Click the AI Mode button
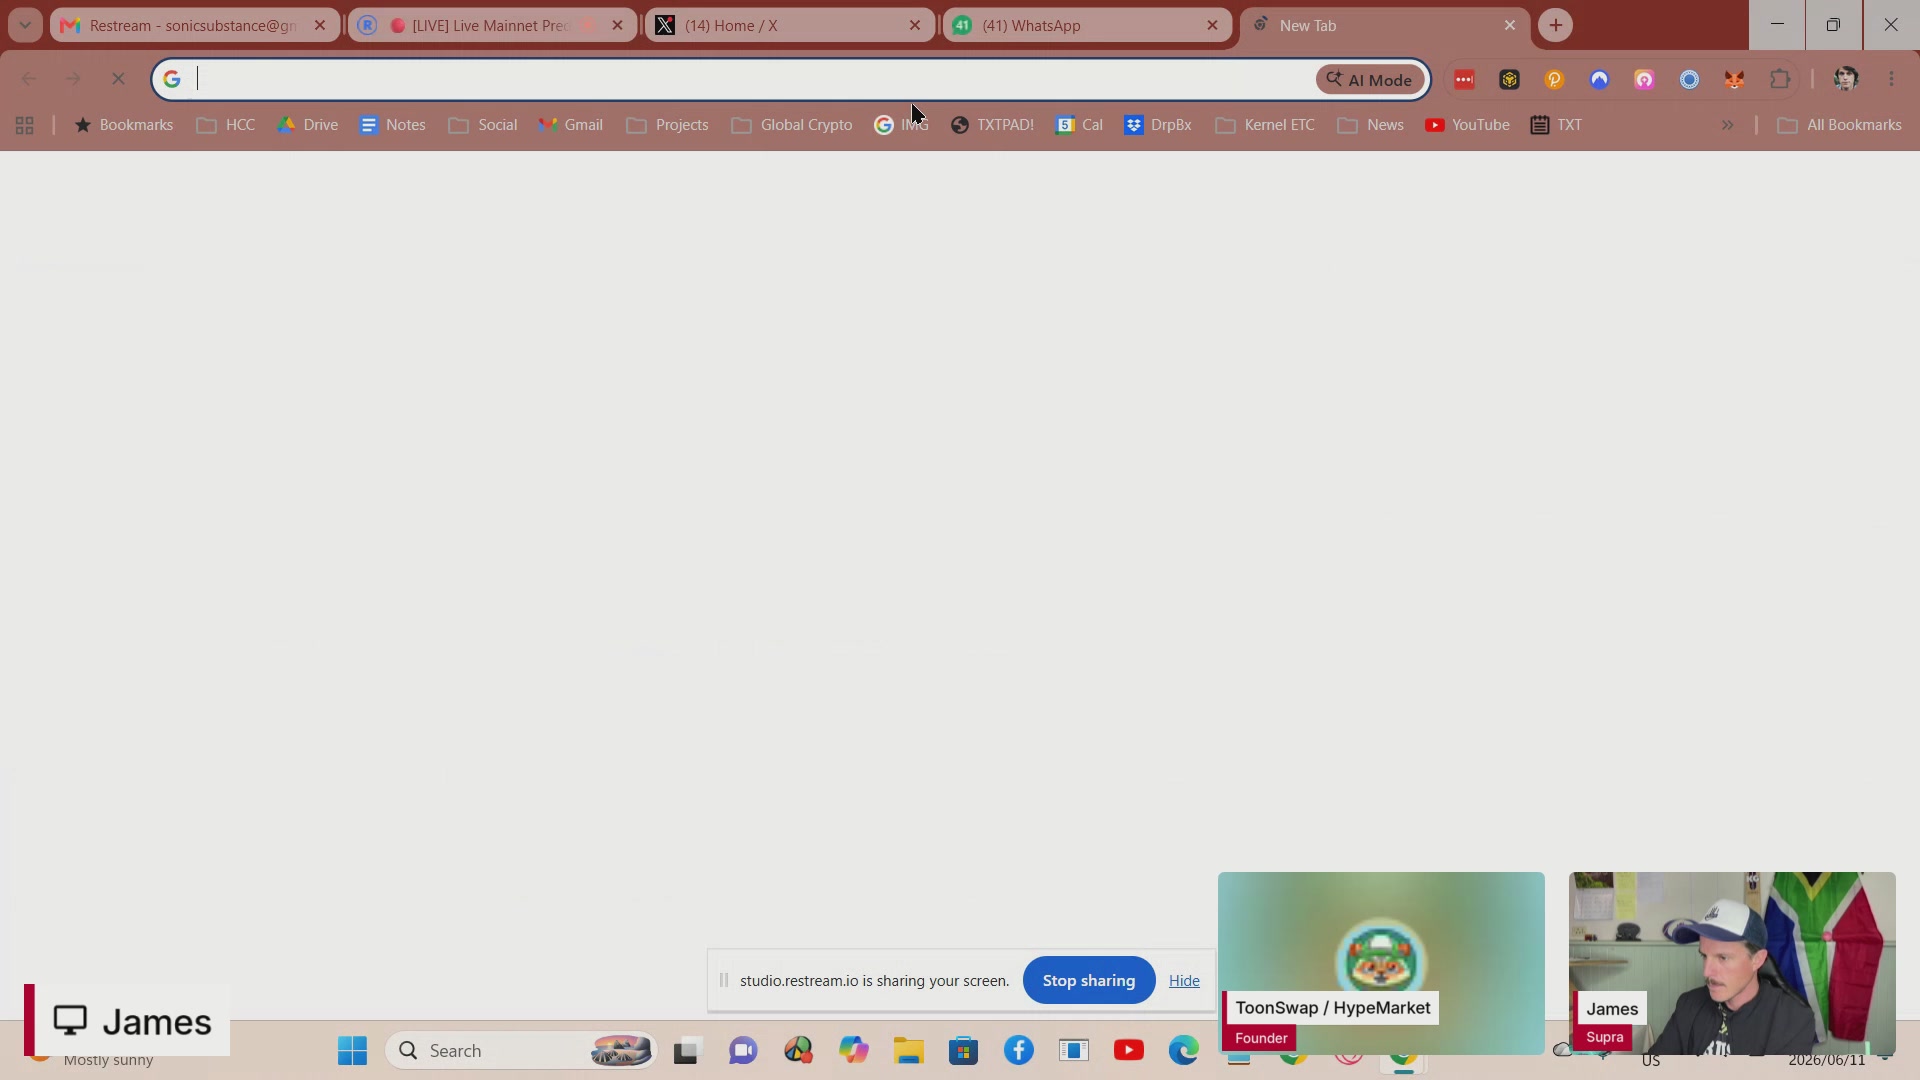 (x=1370, y=79)
